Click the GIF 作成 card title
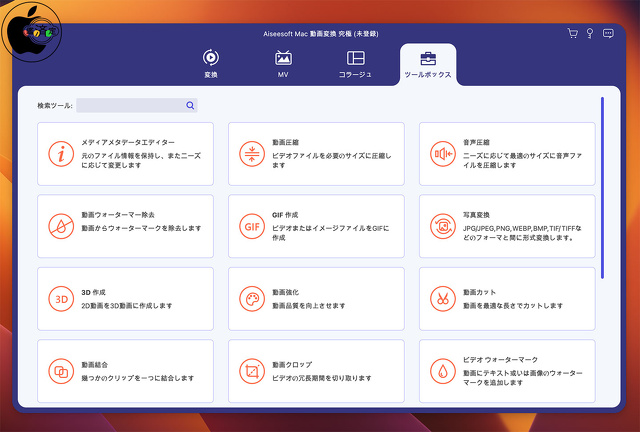 tap(285, 215)
